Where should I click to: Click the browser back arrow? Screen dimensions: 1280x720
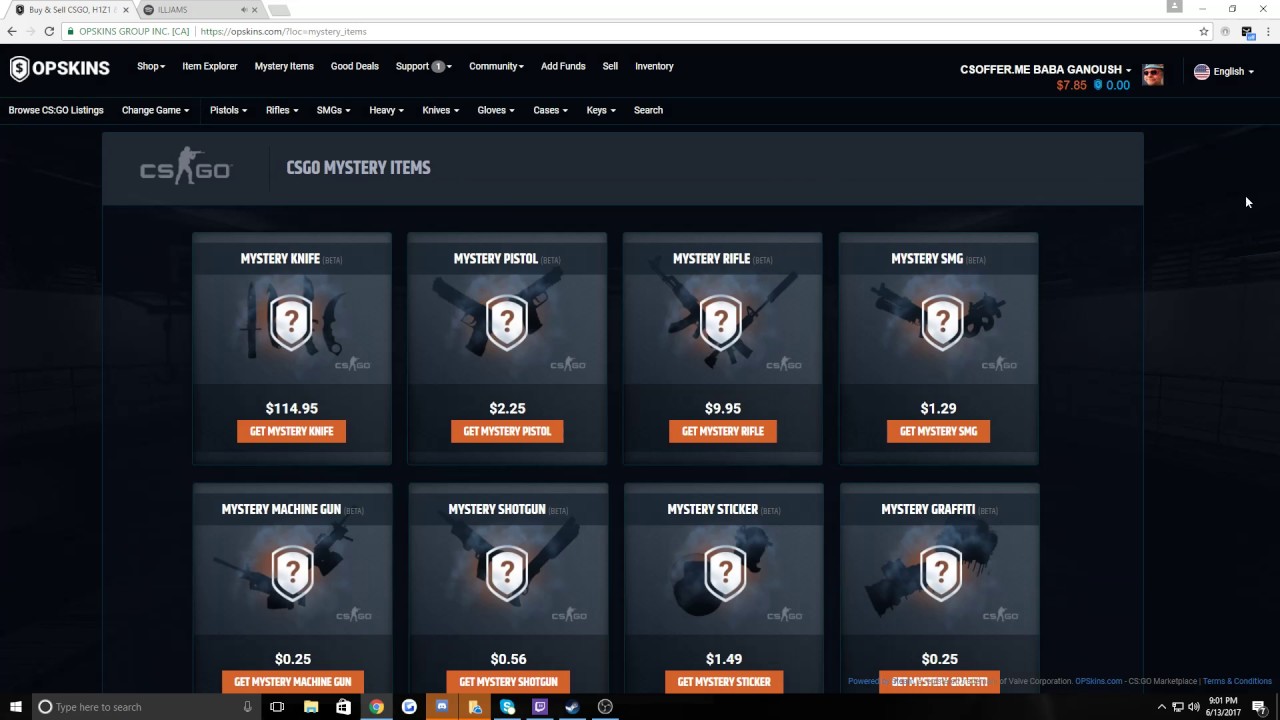point(12,31)
